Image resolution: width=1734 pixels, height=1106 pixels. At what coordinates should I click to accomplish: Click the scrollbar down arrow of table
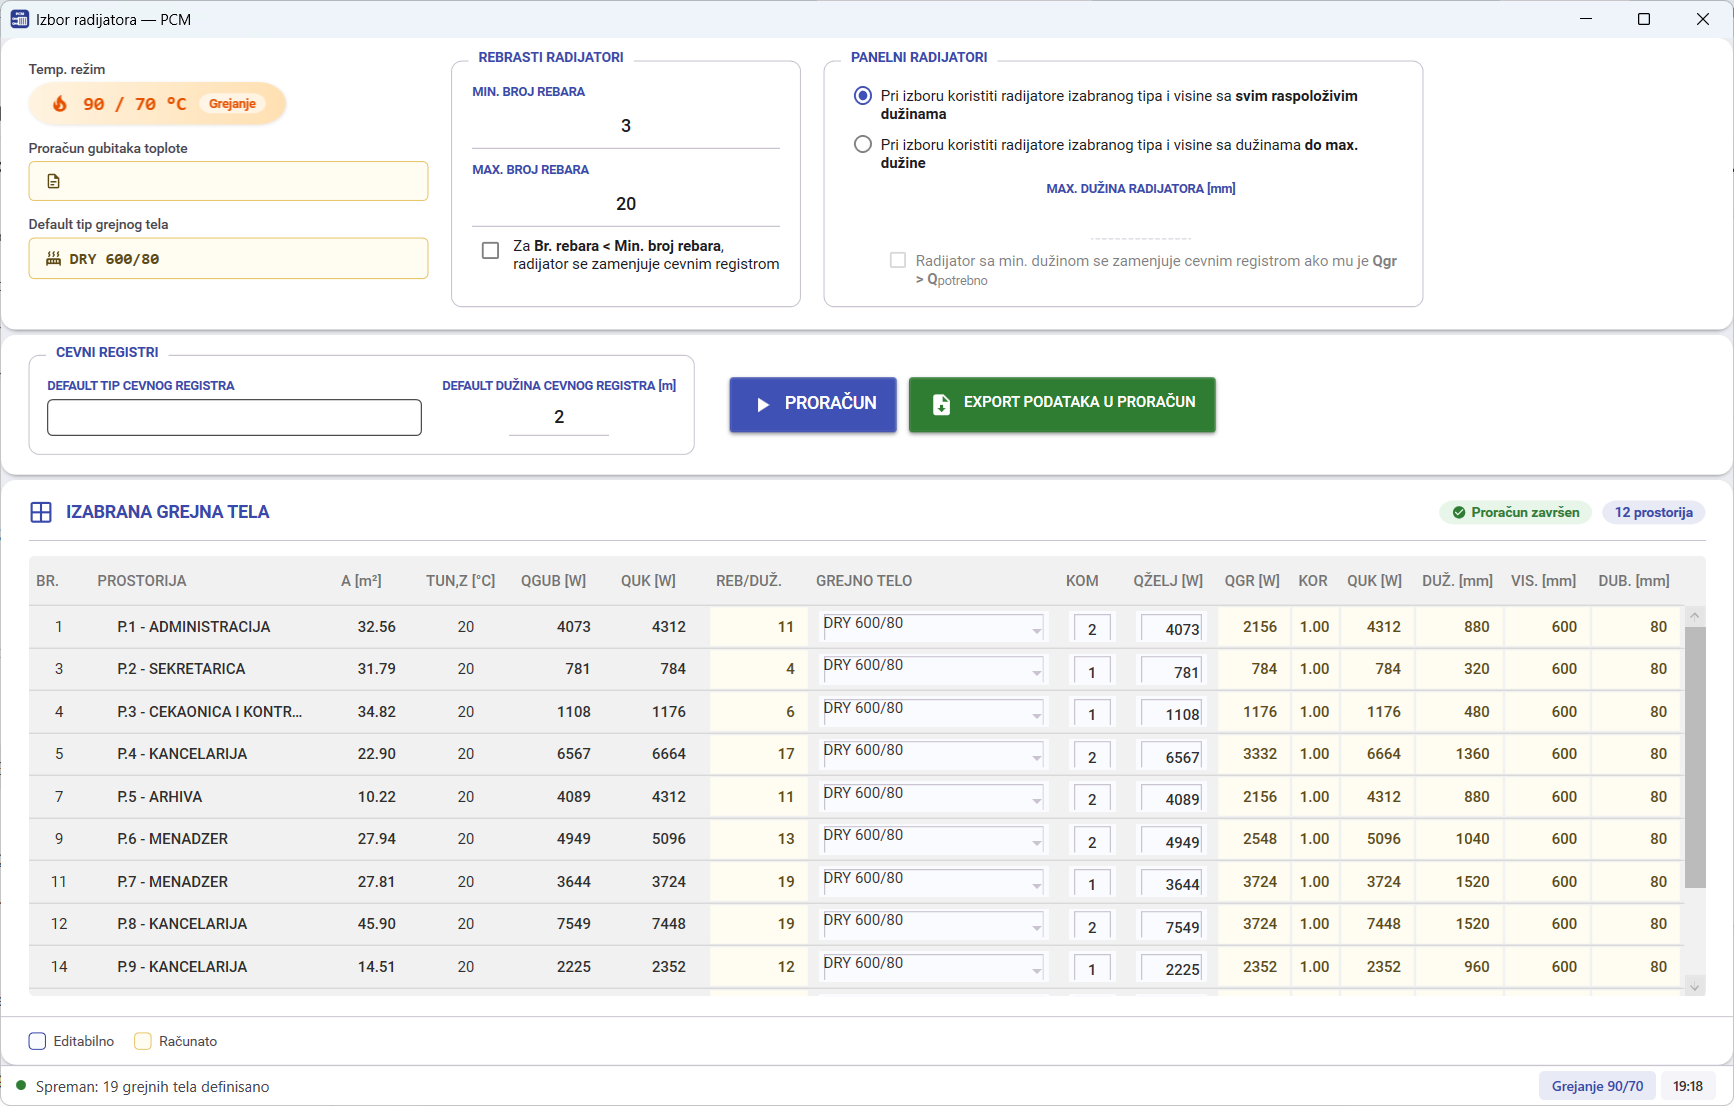1694,987
